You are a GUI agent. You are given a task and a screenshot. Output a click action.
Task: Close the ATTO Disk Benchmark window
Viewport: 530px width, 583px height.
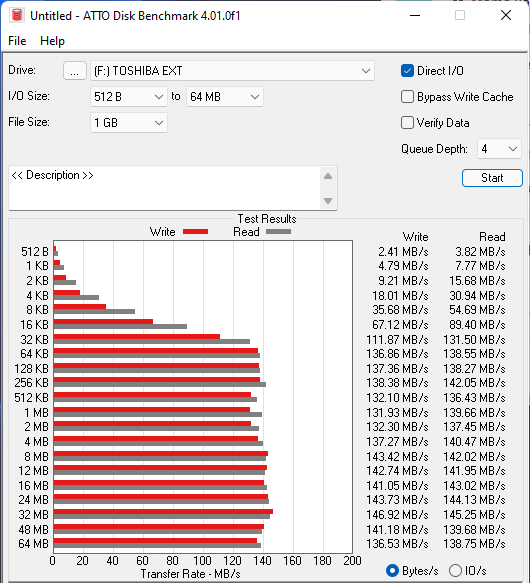pos(506,16)
